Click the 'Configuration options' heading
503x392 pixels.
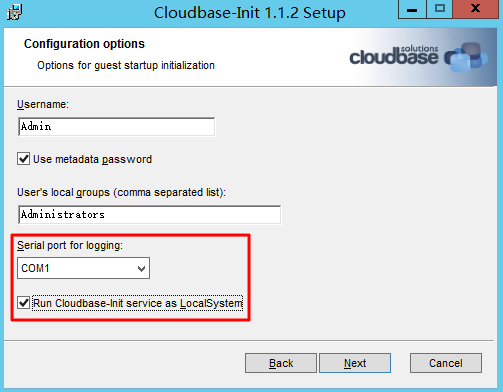84,44
